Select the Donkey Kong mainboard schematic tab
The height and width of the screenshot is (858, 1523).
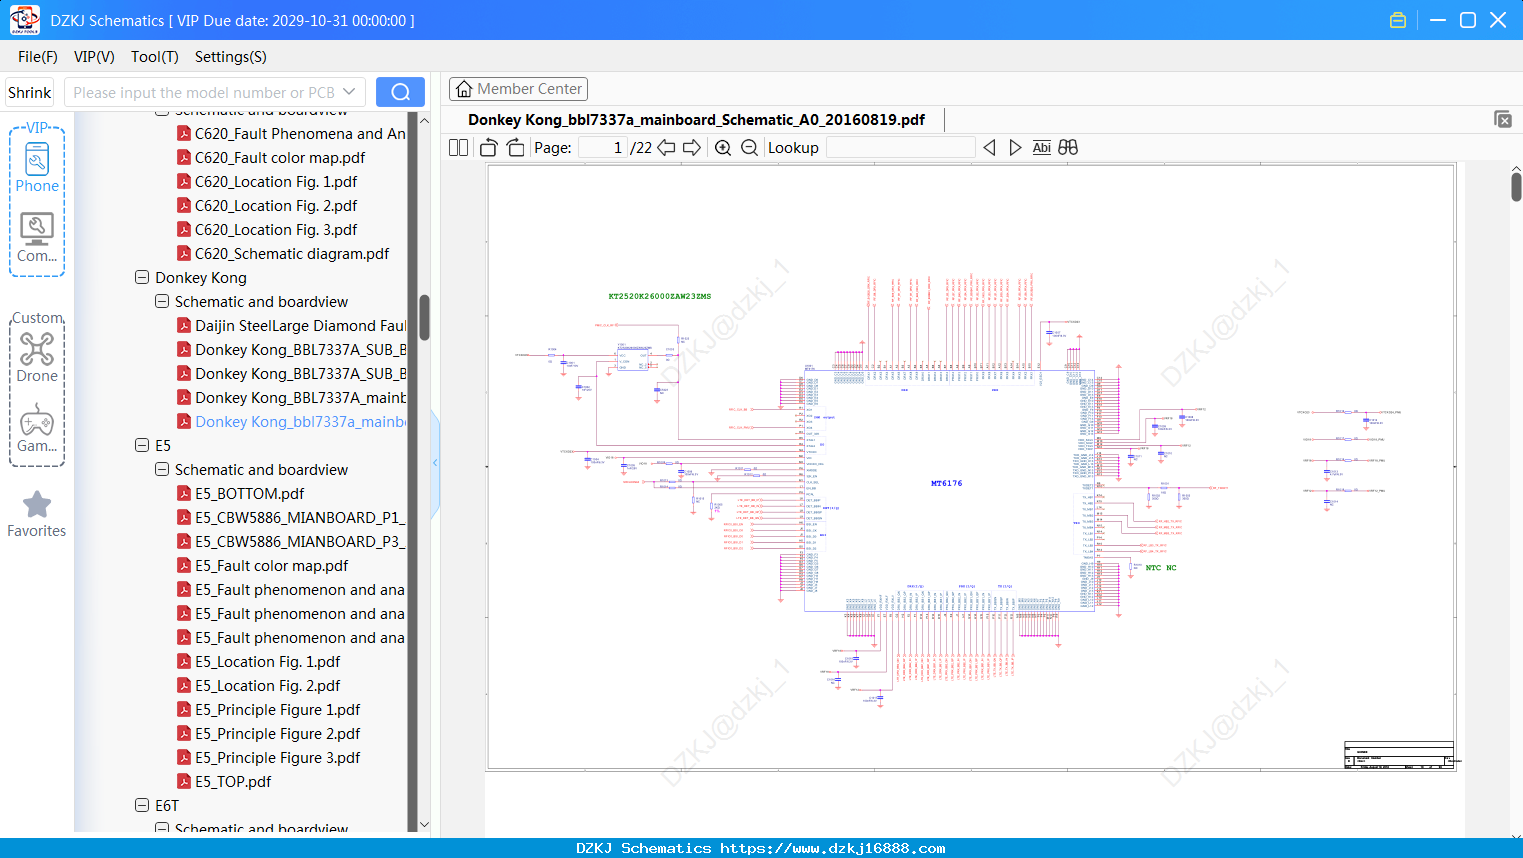point(696,119)
